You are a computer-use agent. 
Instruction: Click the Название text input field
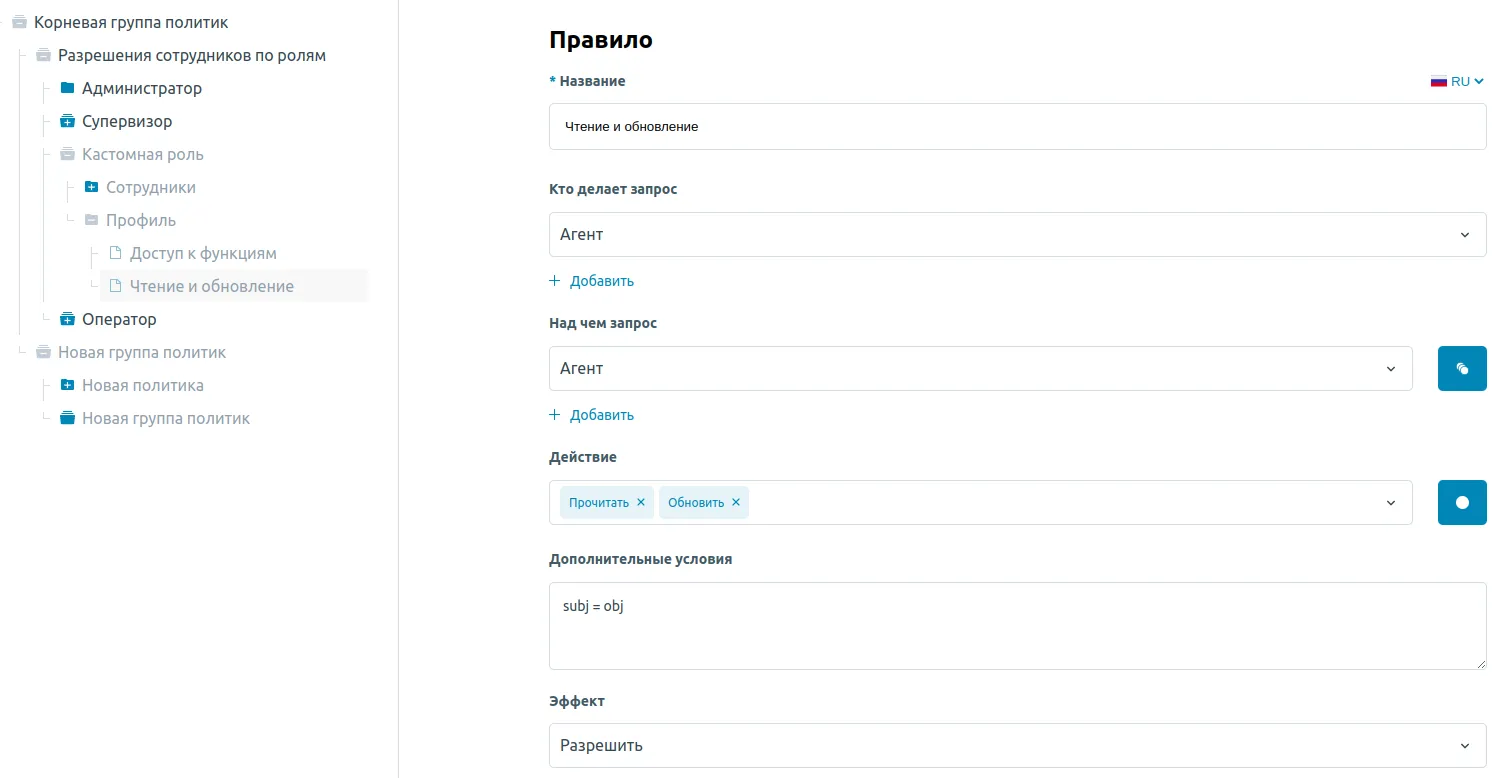[x=1016, y=127]
